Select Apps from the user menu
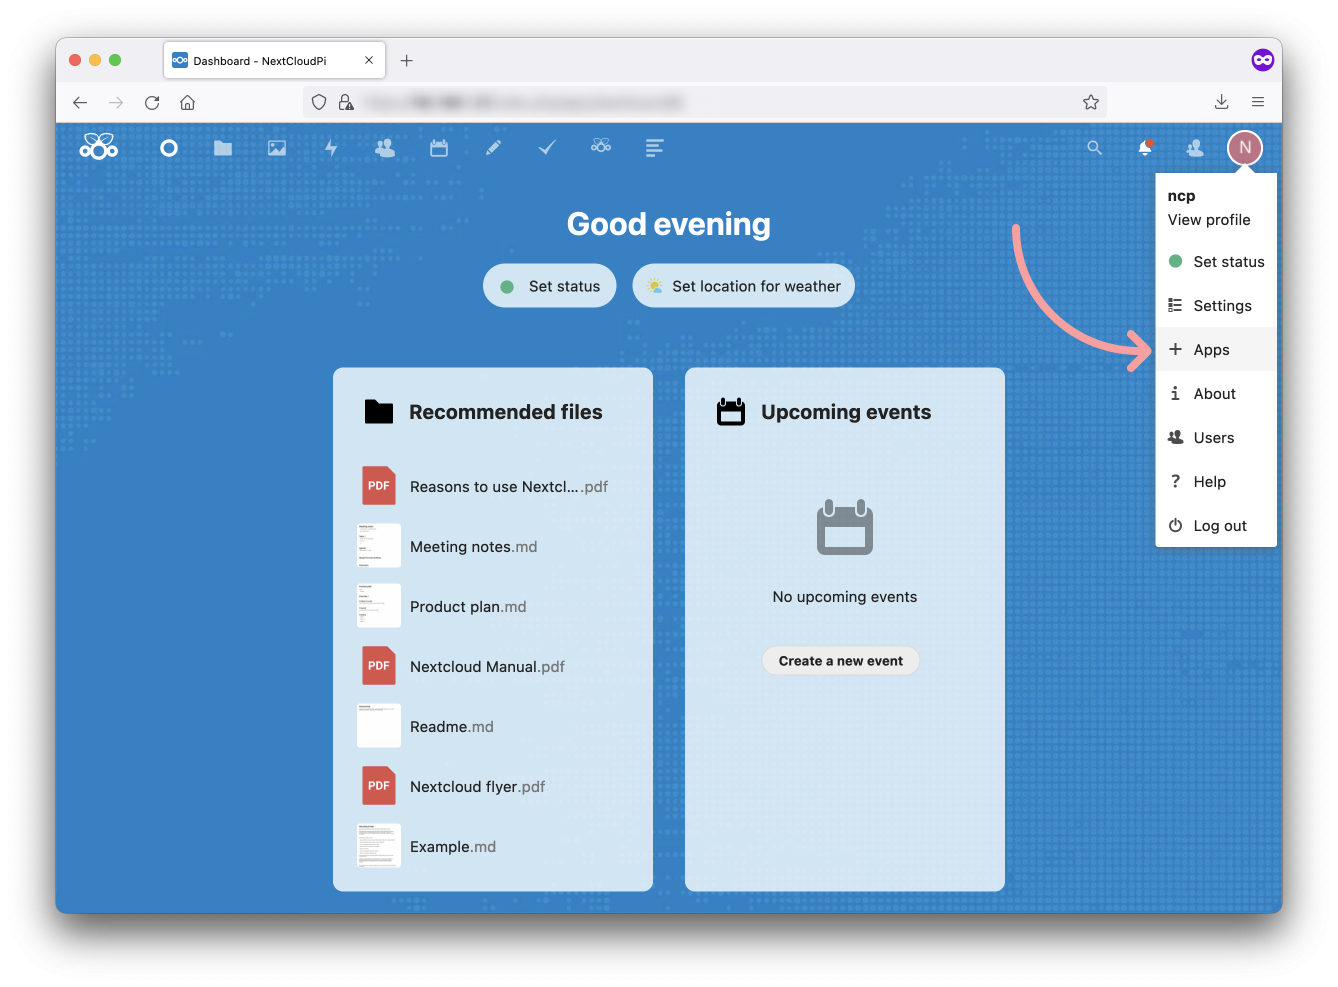The height and width of the screenshot is (987, 1338). point(1211,349)
